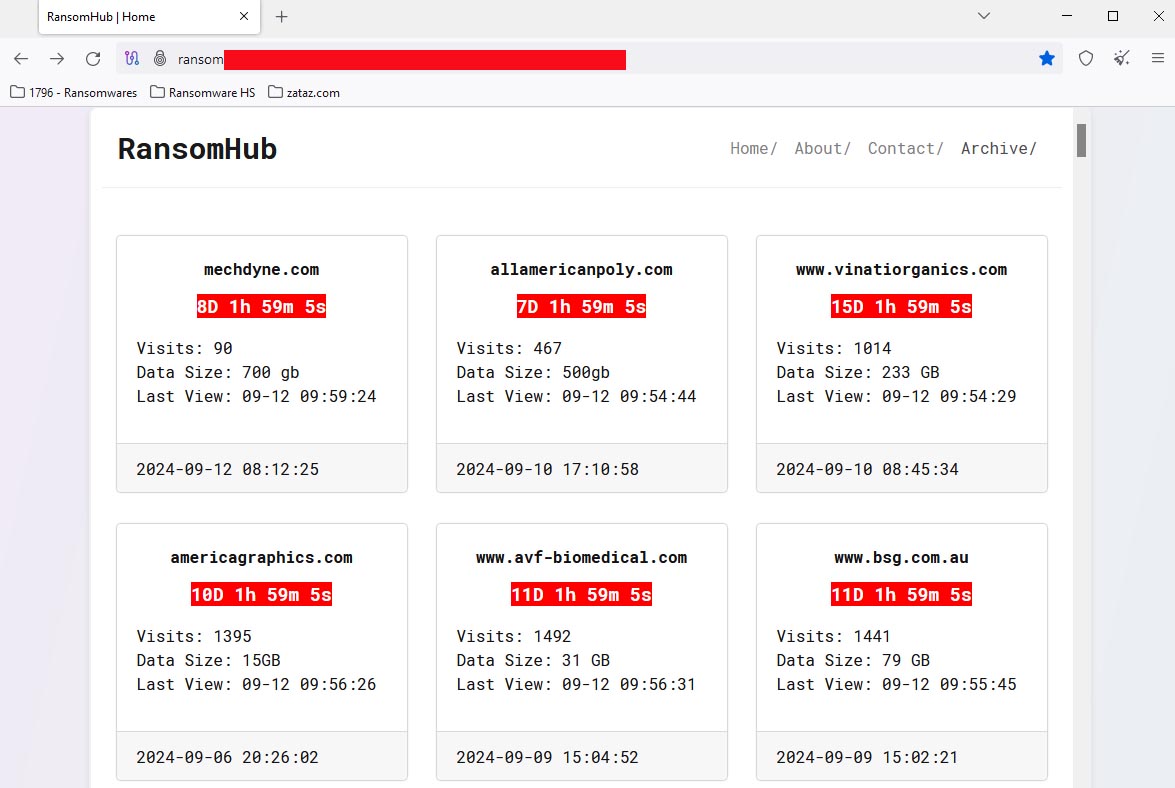Click the Visits: 467 text
1175x788 pixels.
pos(510,348)
